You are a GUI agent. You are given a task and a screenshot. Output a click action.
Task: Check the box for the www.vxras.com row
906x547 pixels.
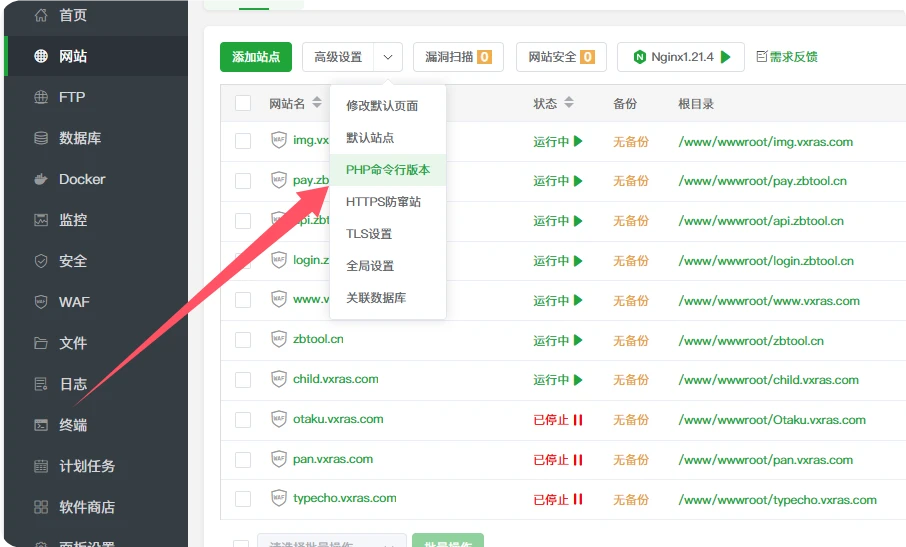tap(243, 300)
